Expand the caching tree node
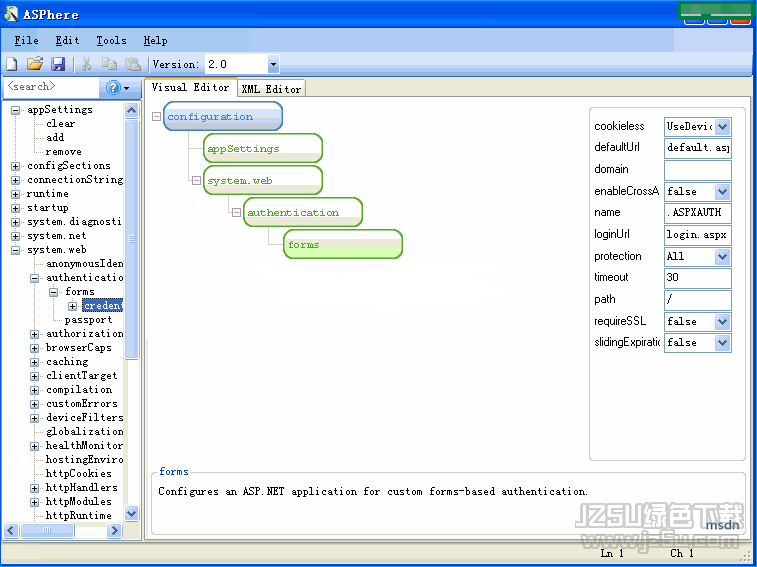The image size is (757, 567). pos(35,362)
